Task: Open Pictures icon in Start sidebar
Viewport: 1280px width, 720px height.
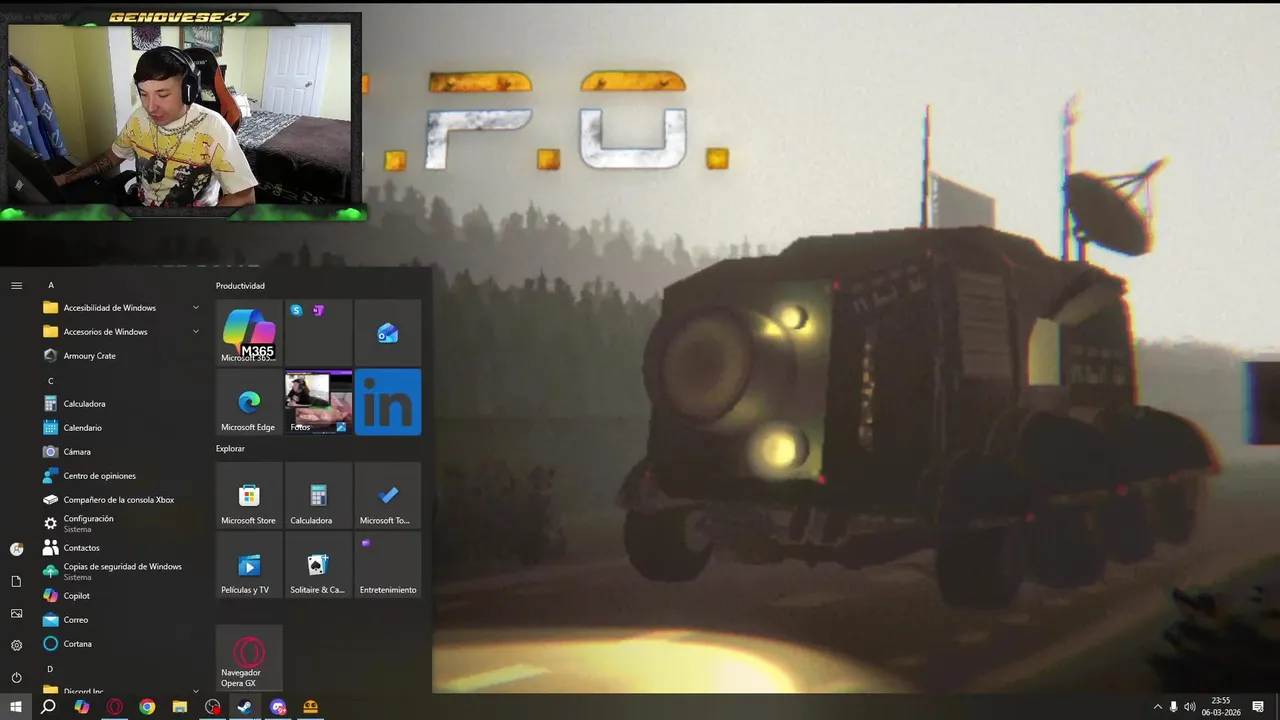Action: [16, 613]
